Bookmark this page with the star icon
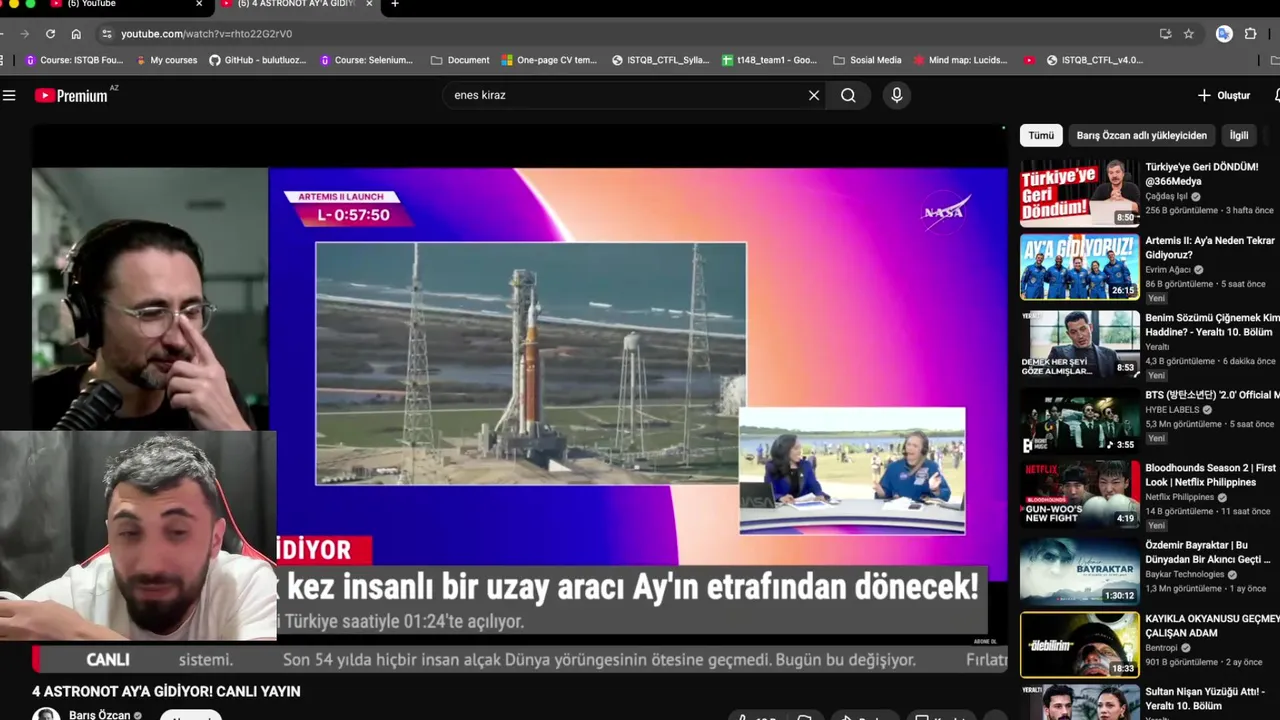The height and width of the screenshot is (720, 1280). pyautogui.click(x=1189, y=34)
